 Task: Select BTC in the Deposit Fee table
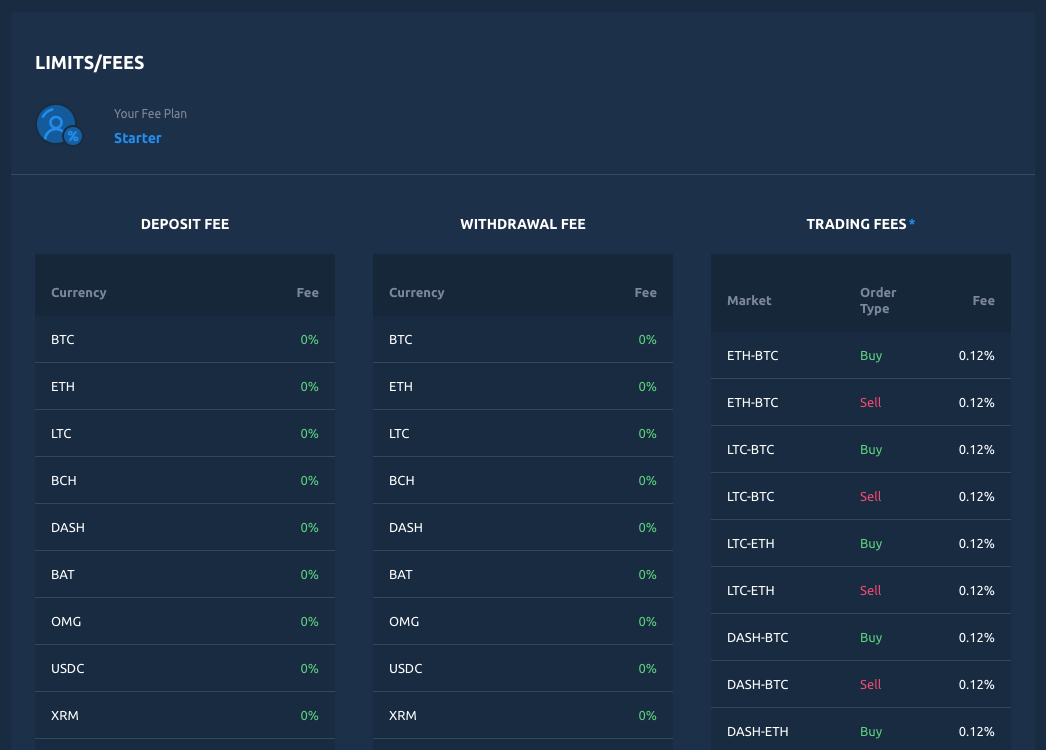63,340
